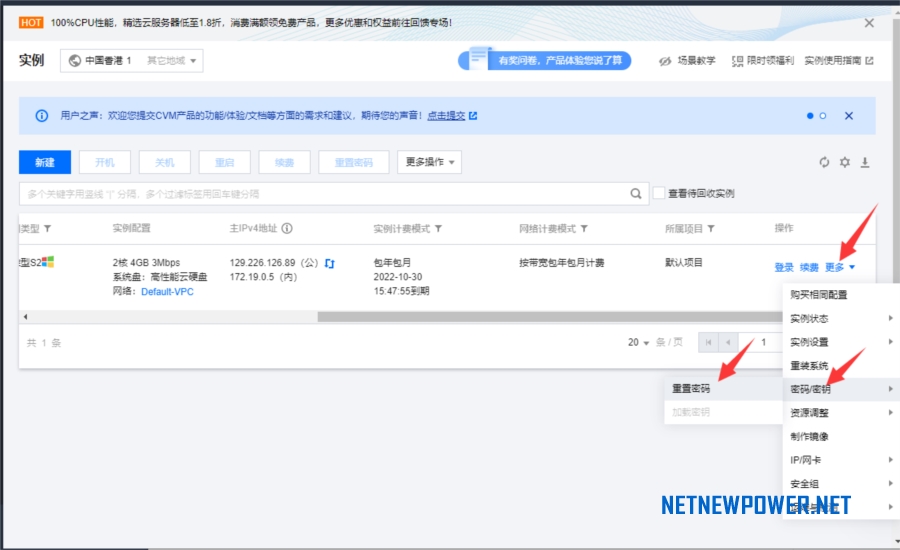Viewport: 900px width, 550px height.
Task: Click the 登录 link in instance row
Action: (784, 268)
